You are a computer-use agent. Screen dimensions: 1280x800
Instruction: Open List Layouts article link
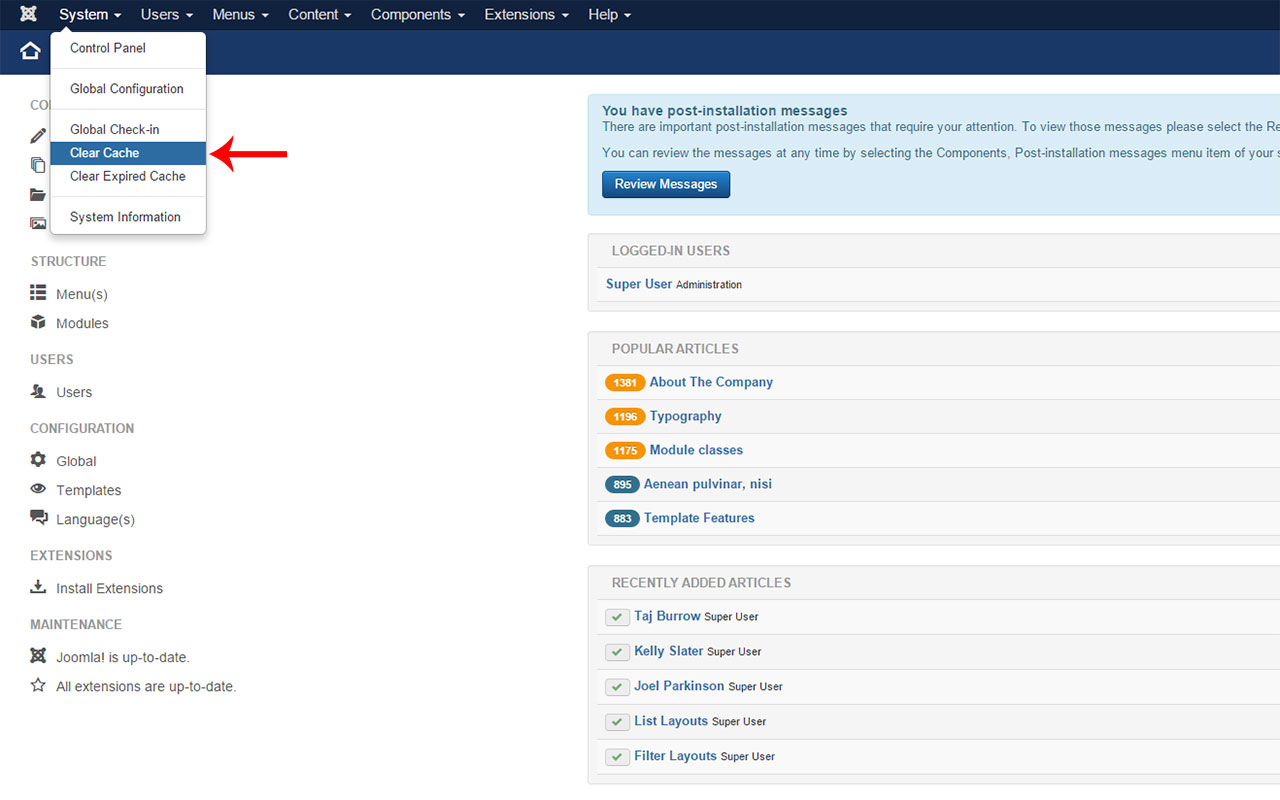(x=671, y=721)
